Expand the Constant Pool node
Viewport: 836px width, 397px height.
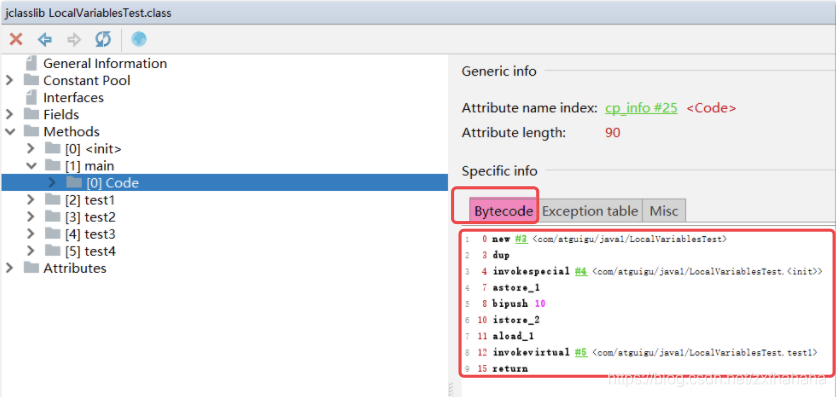[x=9, y=80]
